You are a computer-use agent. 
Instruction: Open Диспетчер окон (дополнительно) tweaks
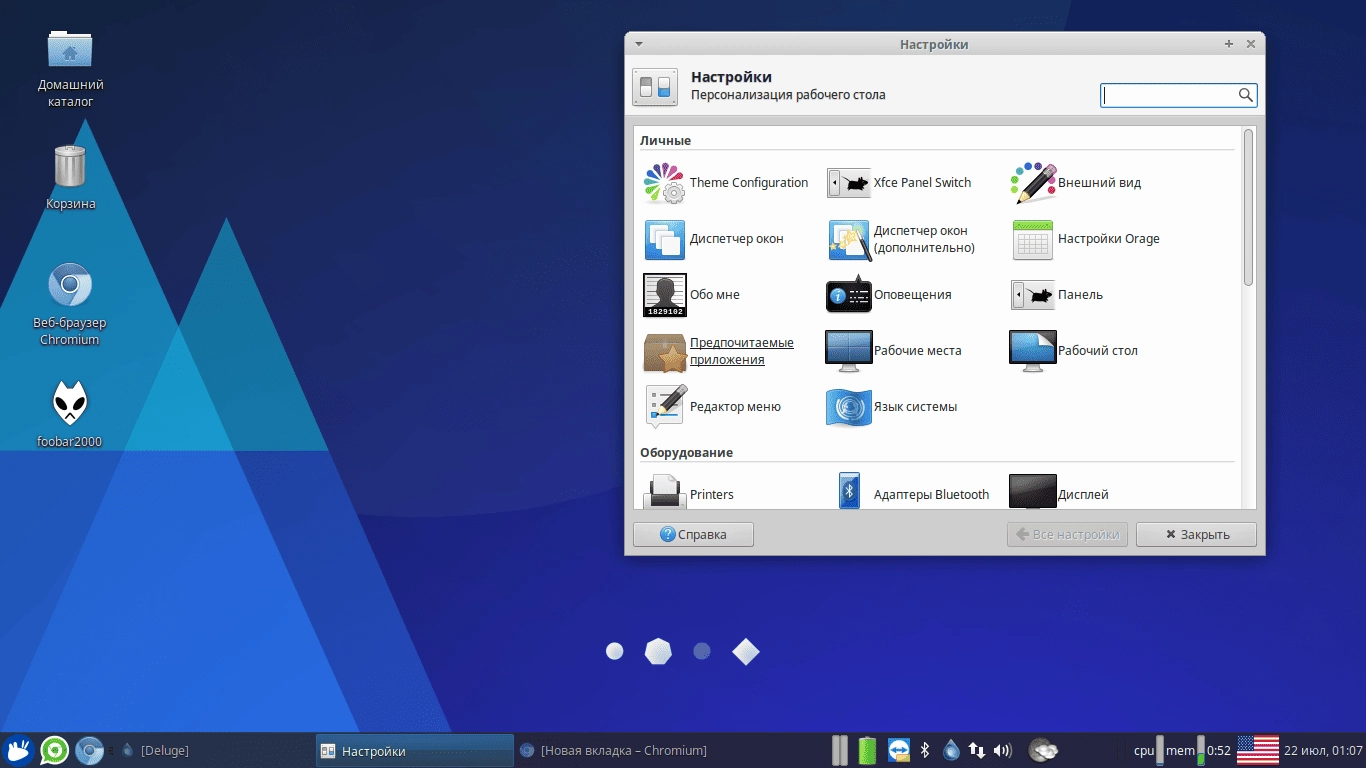[901, 239]
